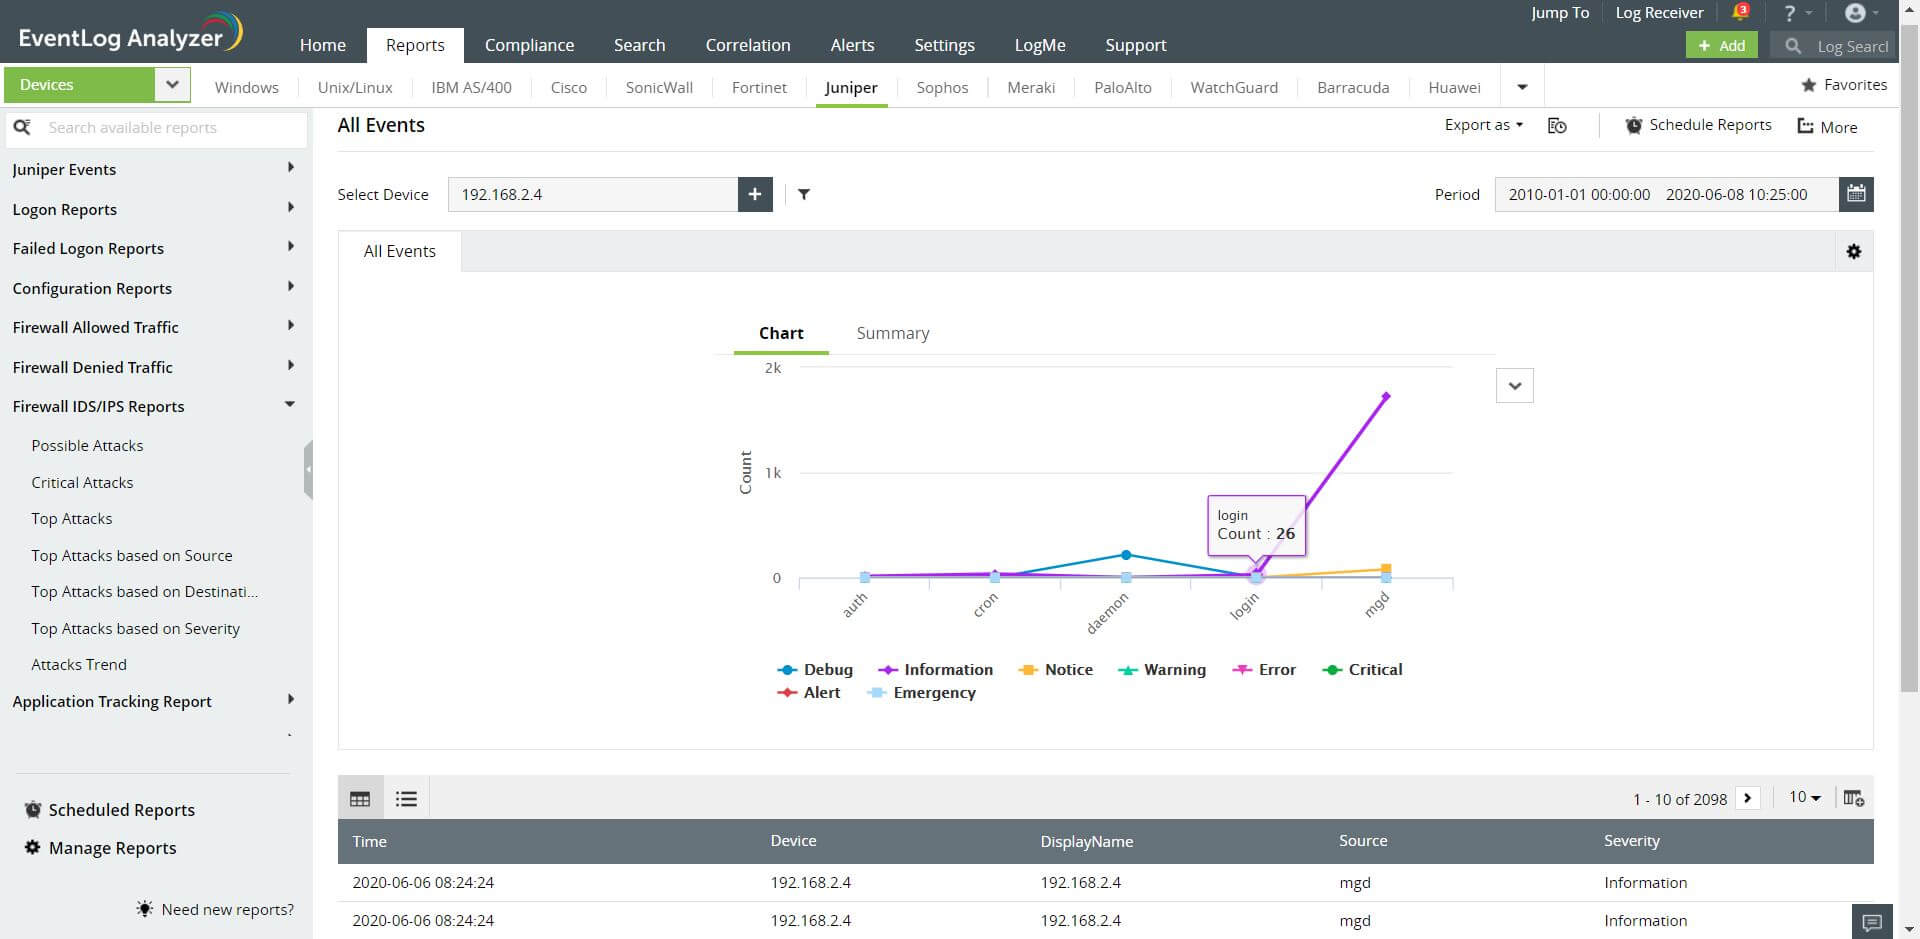Click the search magnifier in report search

click(22, 128)
